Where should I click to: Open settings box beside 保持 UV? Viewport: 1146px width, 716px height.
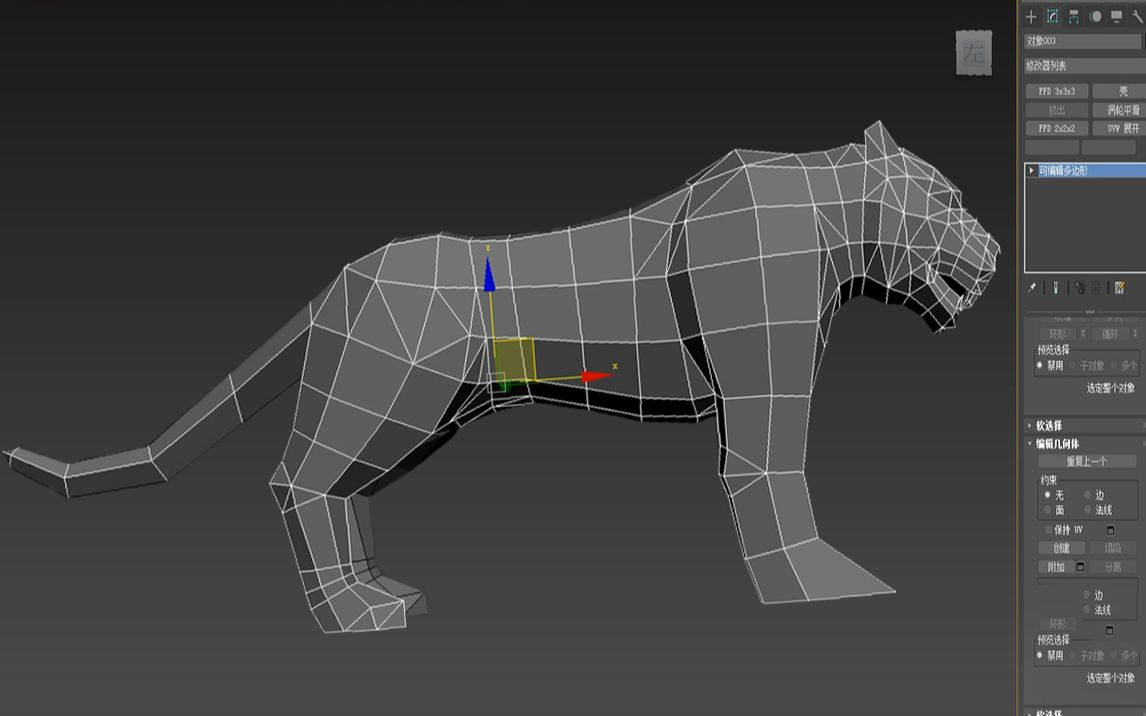click(1109, 530)
